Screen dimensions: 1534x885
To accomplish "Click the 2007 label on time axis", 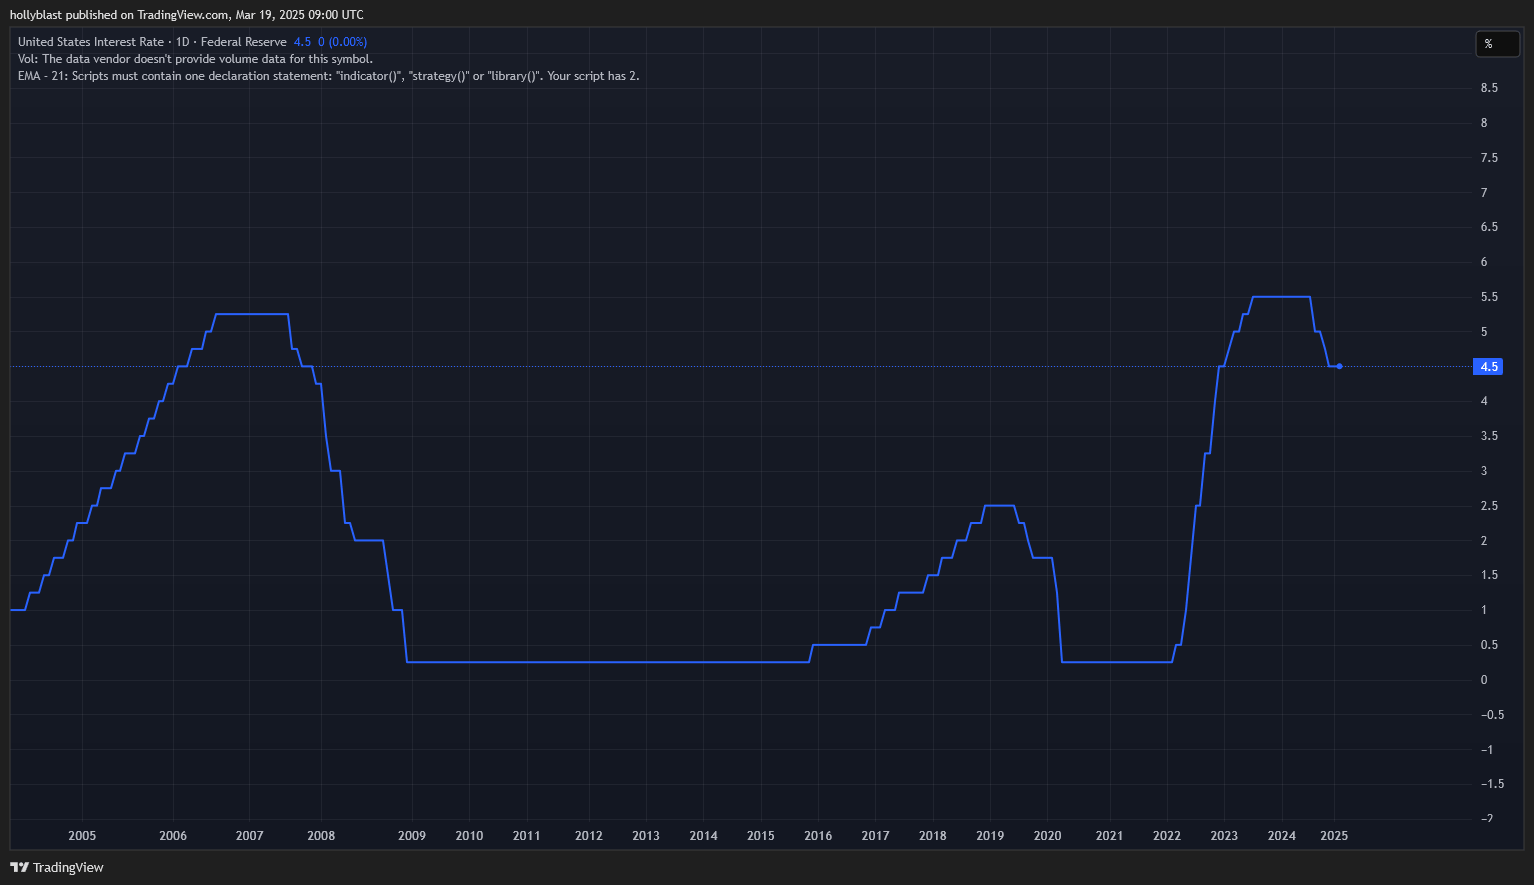I will tap(250, 836).
